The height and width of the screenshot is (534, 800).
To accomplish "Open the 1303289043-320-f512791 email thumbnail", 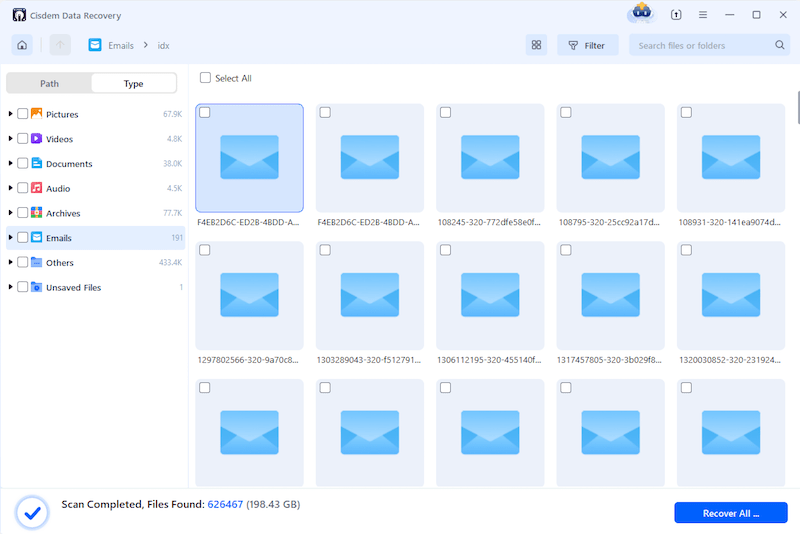I will (x=370, y=295).
